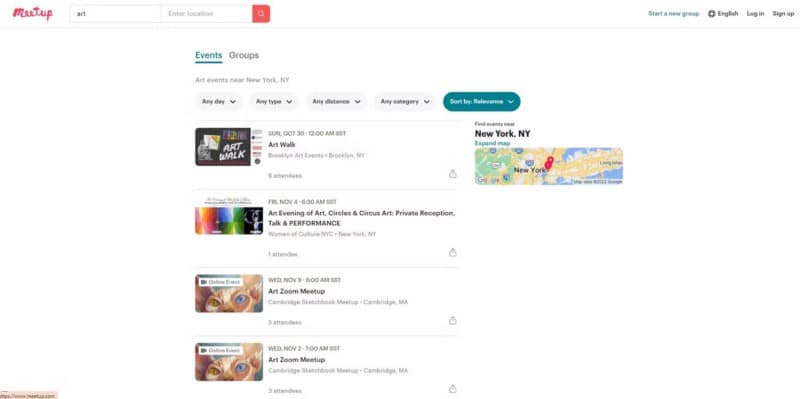Click the Sign up link
Image resolution: width=800 pixels, height=399 pixels.
pos(783,14)
